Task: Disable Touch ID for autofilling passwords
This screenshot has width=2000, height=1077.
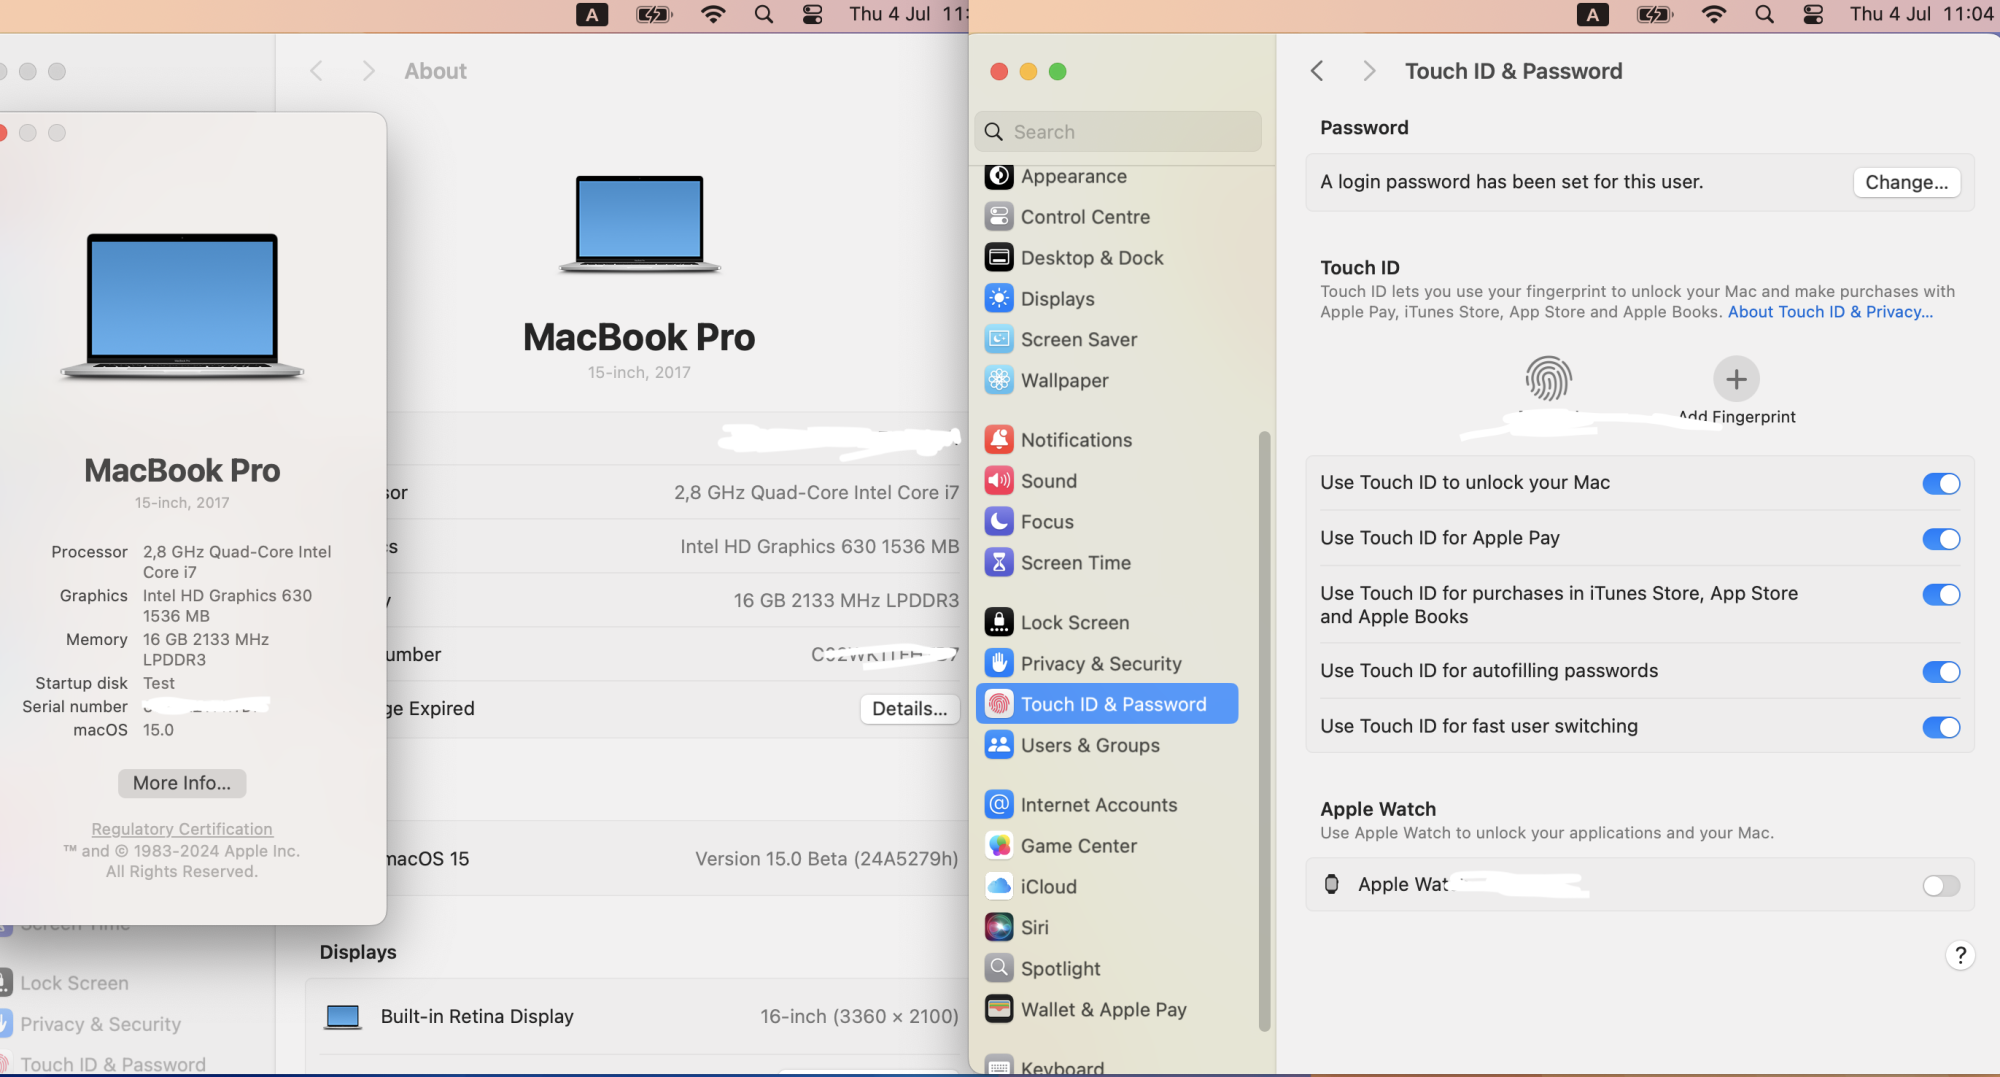Action: (1941, 672)
